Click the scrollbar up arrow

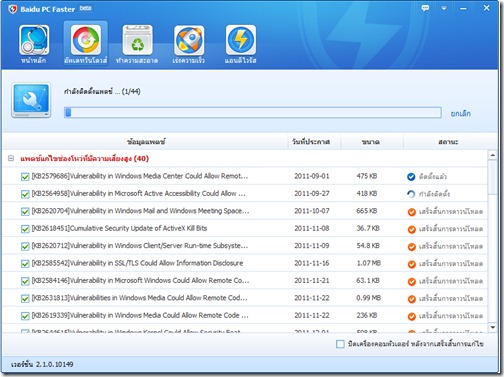coord(493,155)
